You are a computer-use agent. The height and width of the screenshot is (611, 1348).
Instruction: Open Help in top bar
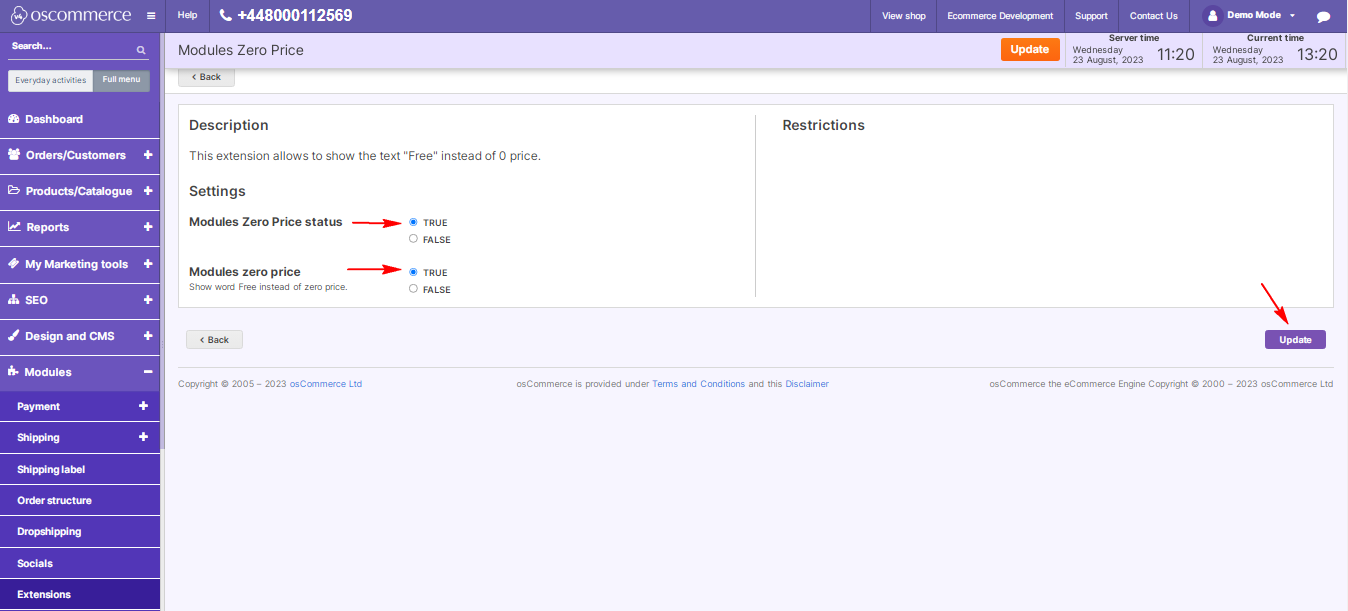187,16
